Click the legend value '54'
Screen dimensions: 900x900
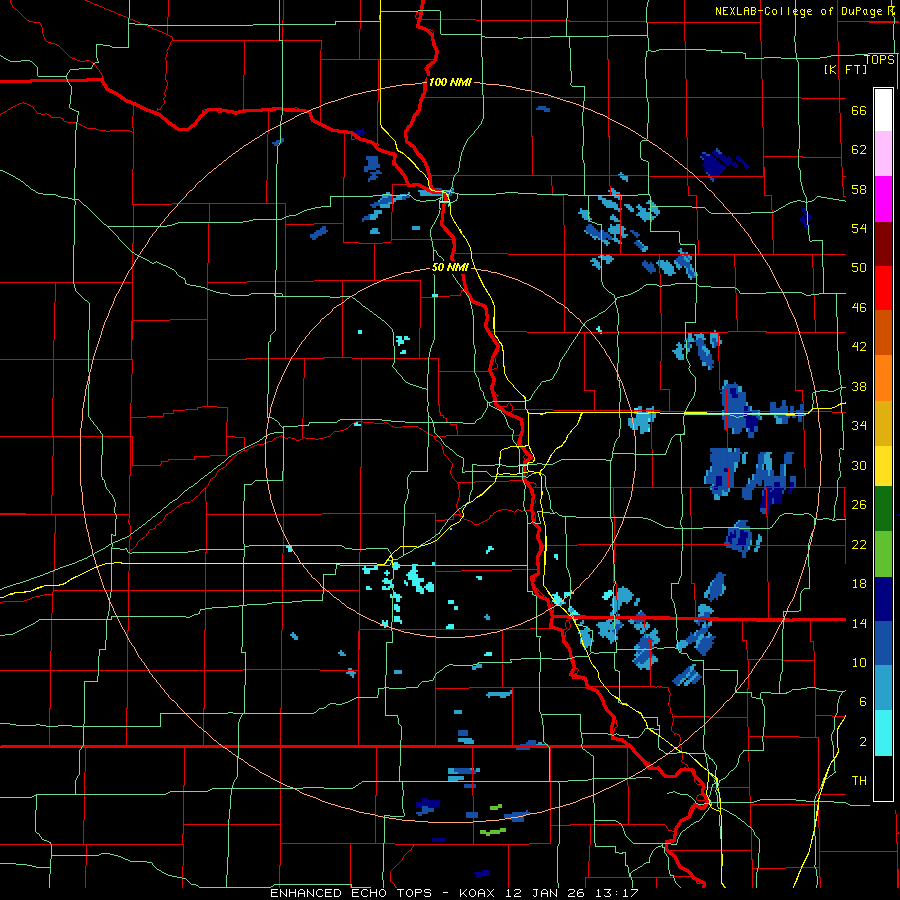pos(859,228)
